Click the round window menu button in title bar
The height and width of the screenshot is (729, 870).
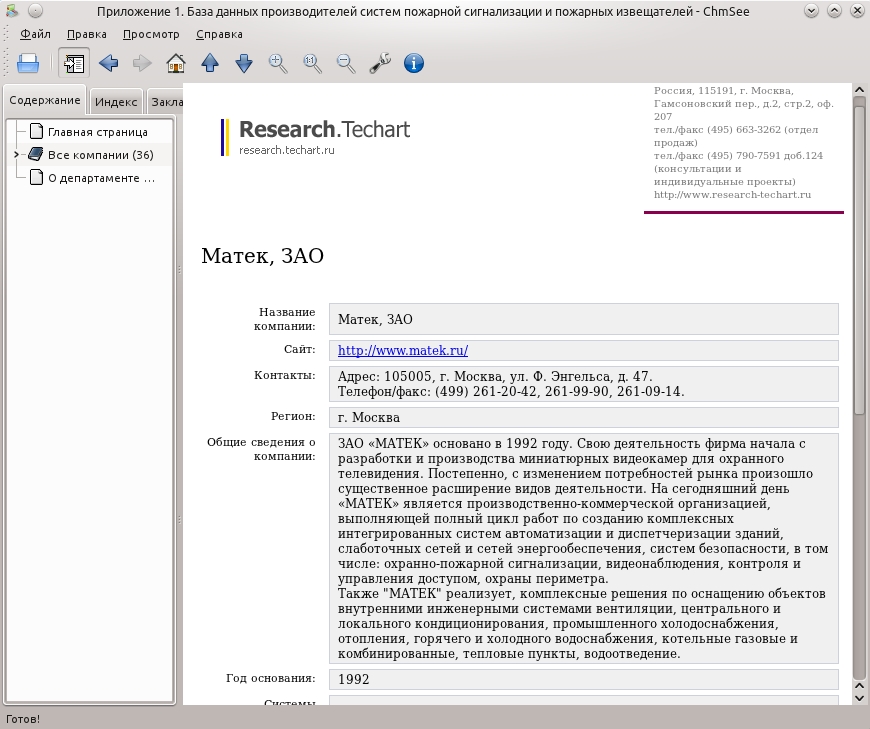[35, 11]
